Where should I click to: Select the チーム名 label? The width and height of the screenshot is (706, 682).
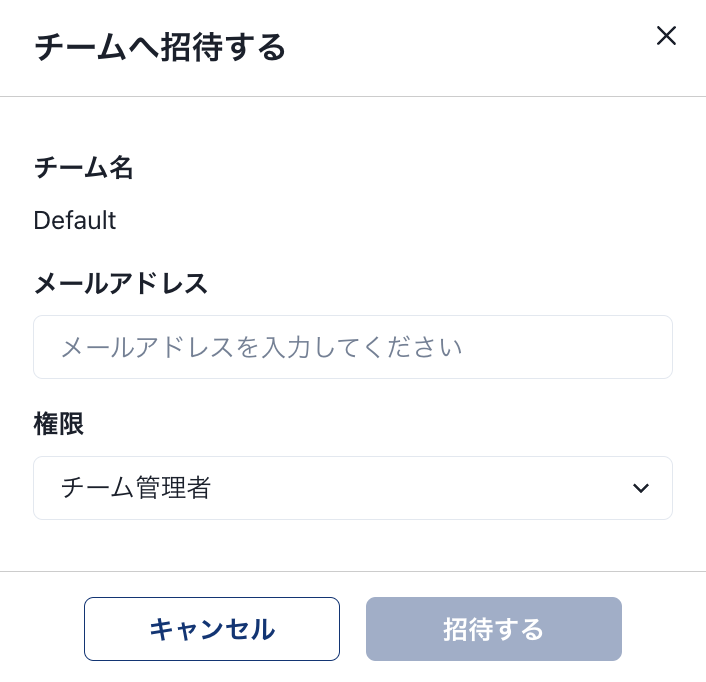pyautogui.click(x=84, y=168)
